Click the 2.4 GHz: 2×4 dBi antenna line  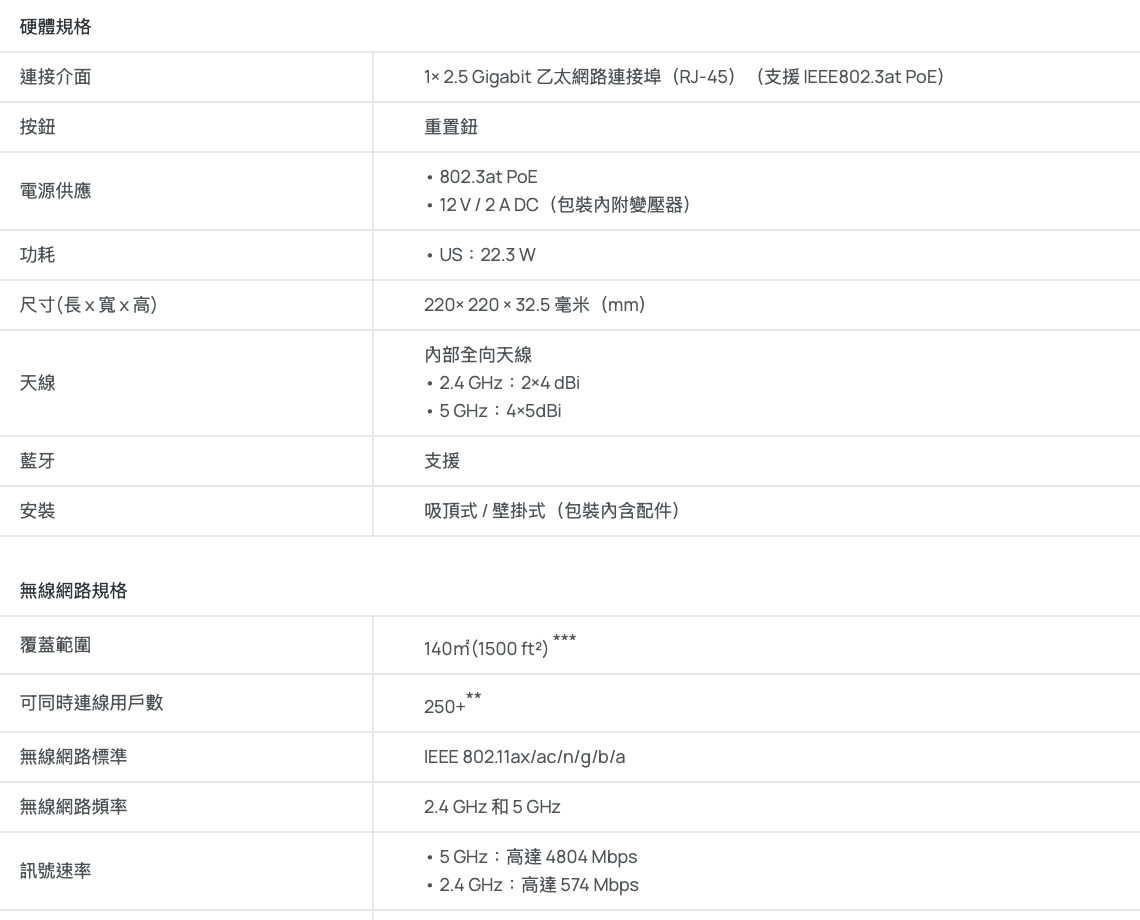499,382
